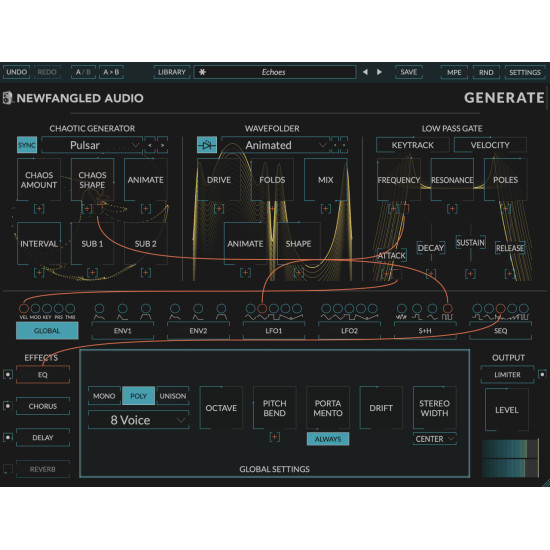Click the RELEASE envelope slider

510,248
